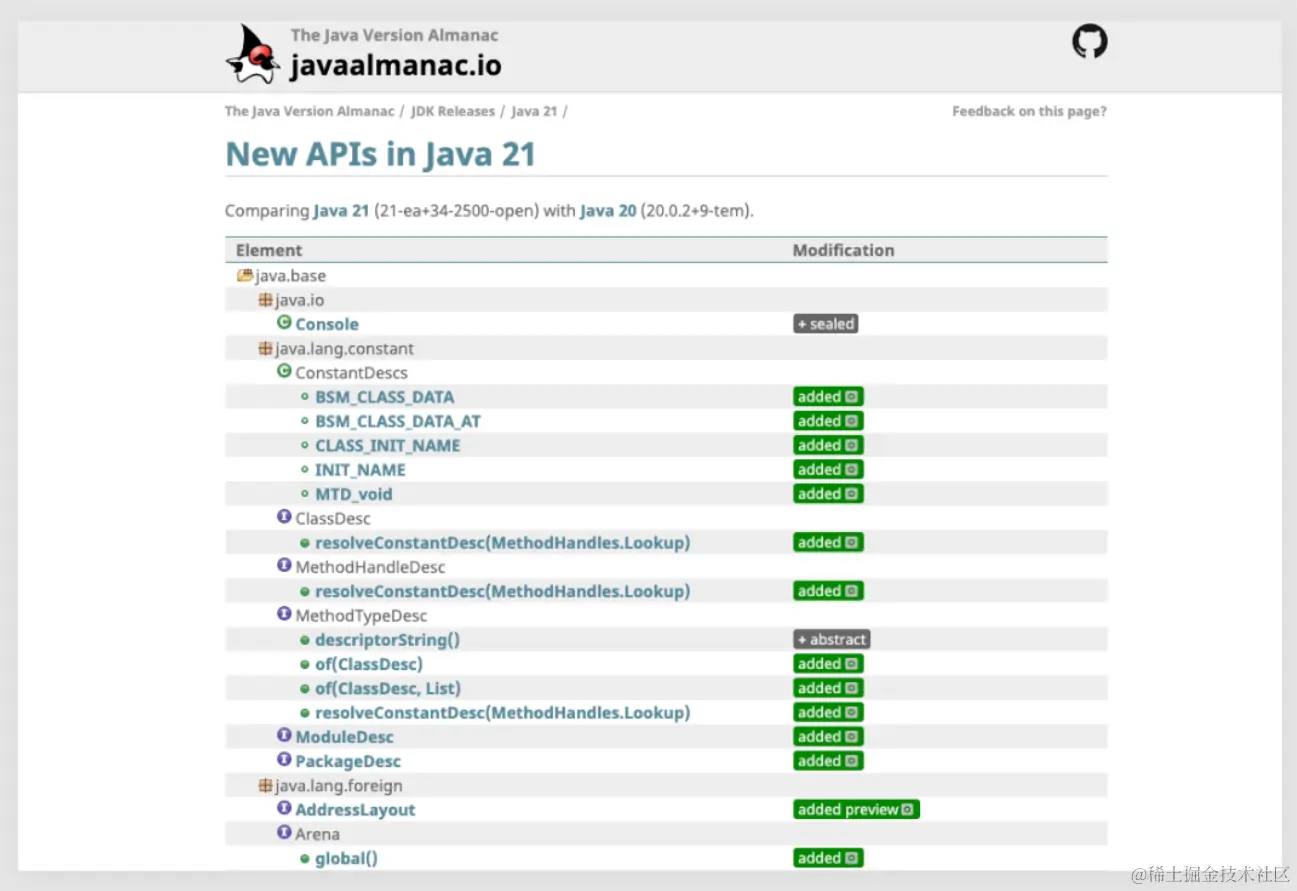
Task: Open resolveConstantDesc link under ClassDesc
Action: coord(503,543)
